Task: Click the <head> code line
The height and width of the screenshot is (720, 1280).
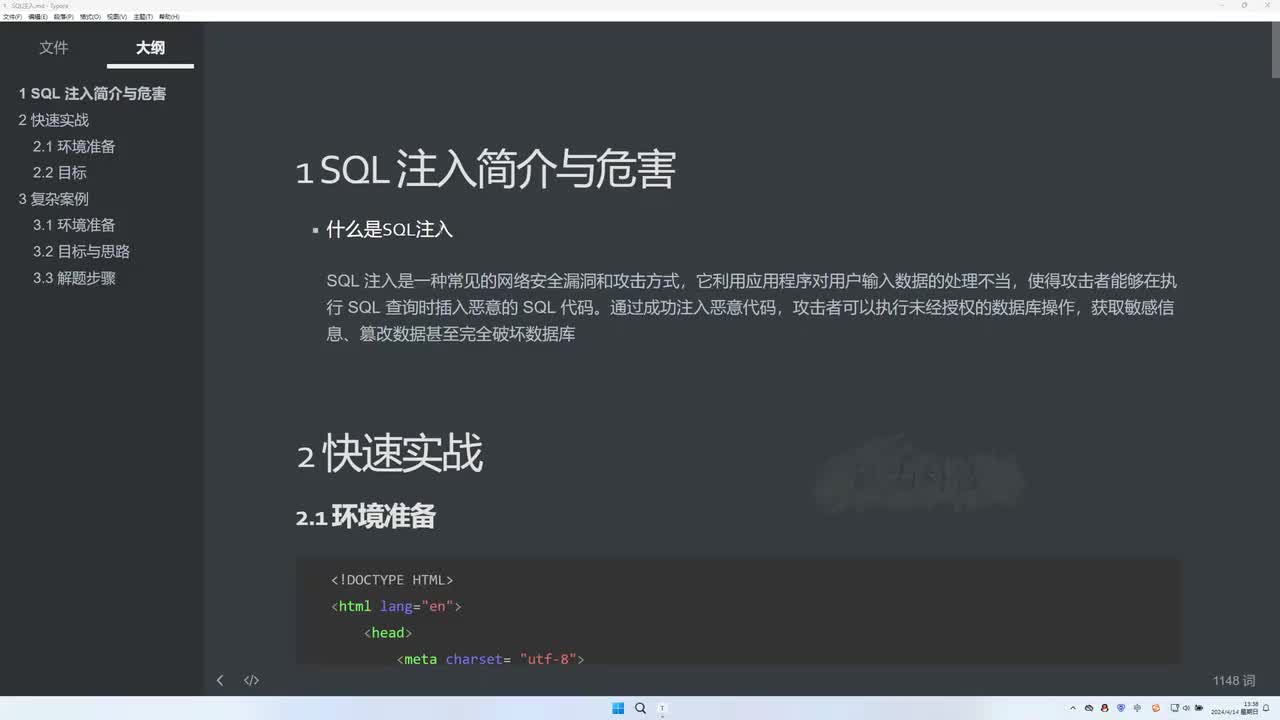Action: 388,633
